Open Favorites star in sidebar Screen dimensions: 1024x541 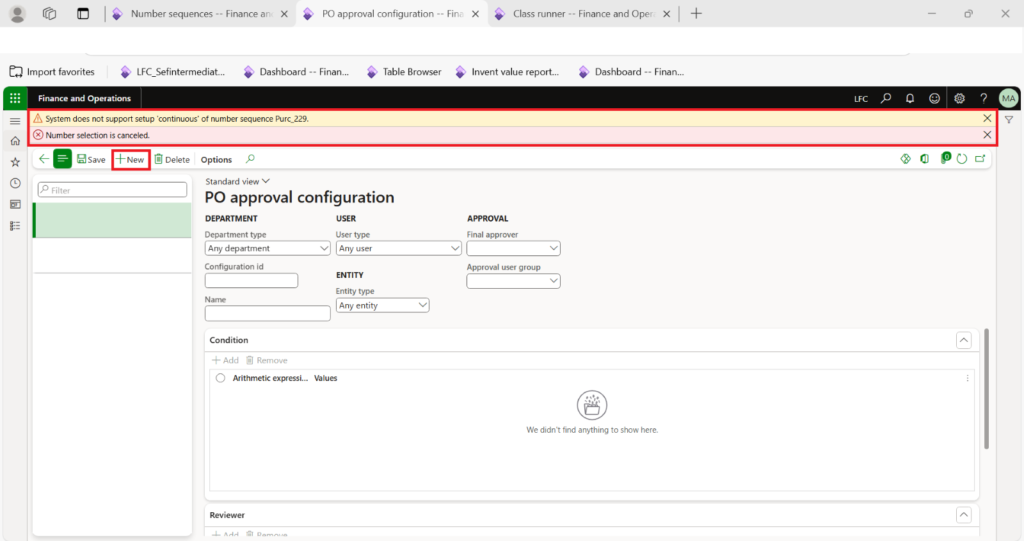click(15, 162)
